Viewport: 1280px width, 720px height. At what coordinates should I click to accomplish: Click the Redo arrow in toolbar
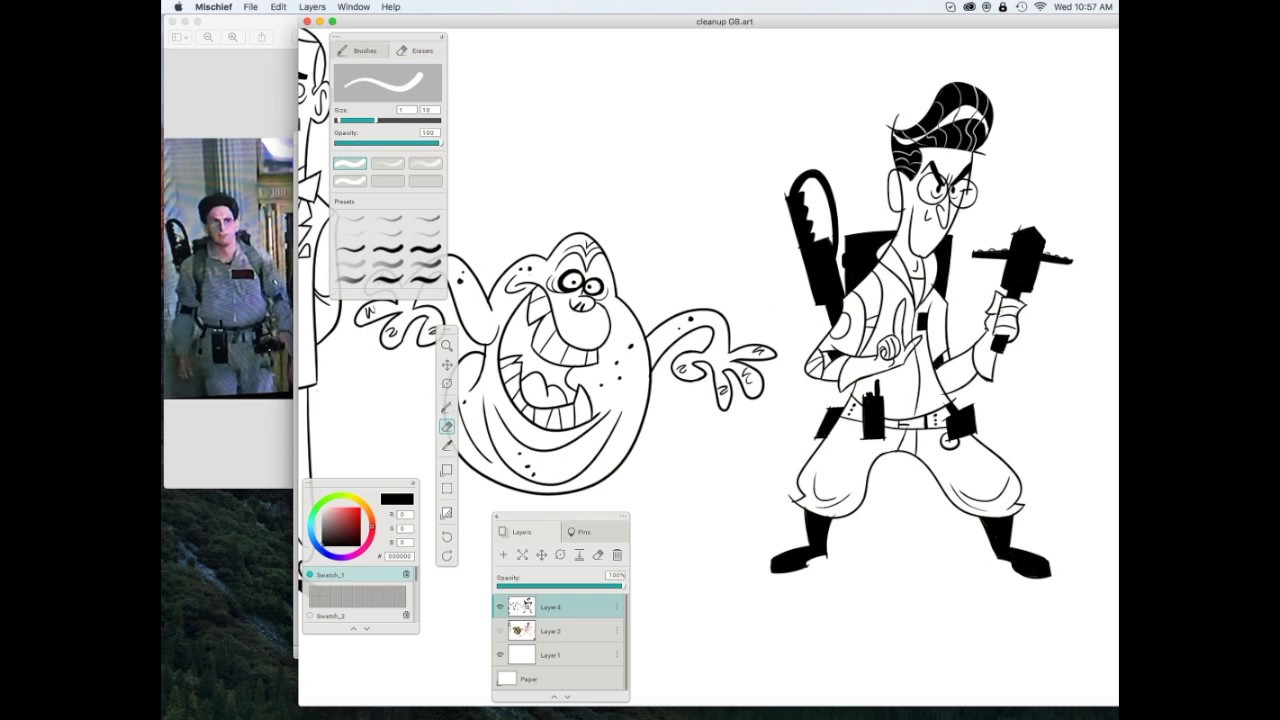pos(447,556)
